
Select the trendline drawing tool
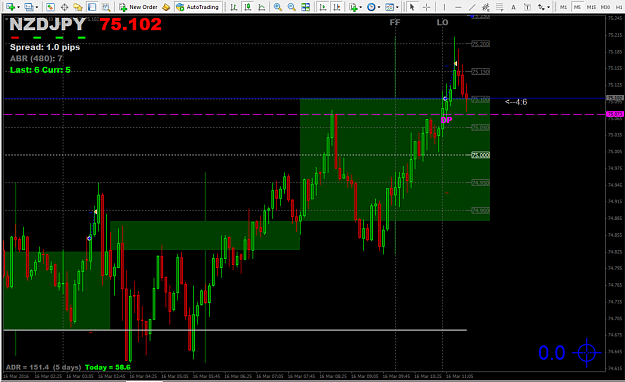tap(472, 7)
